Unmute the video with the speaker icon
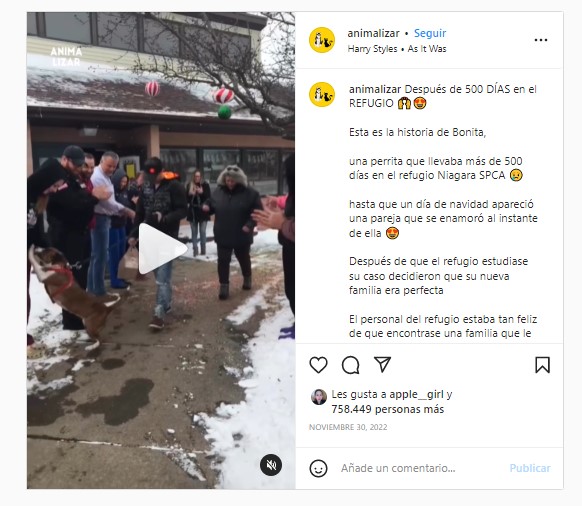 point(271,465)
